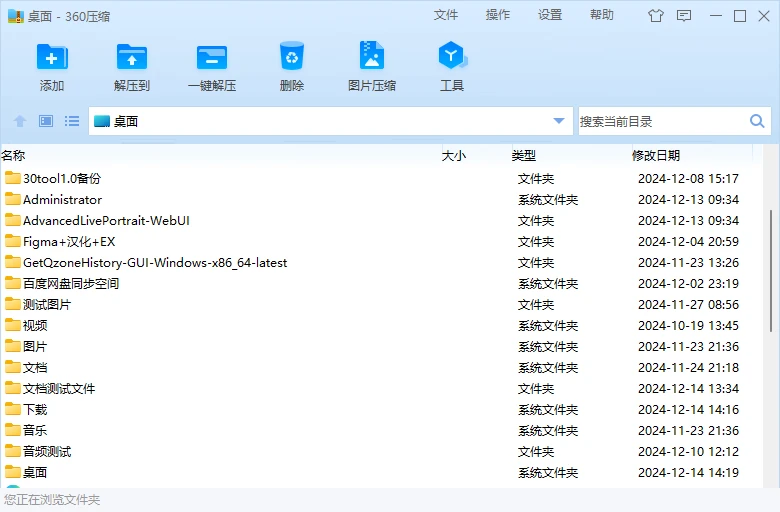The image size is (780, 512).
Task: Click the date 2024-12-04 20:59
Action: [x=688, y=241]
